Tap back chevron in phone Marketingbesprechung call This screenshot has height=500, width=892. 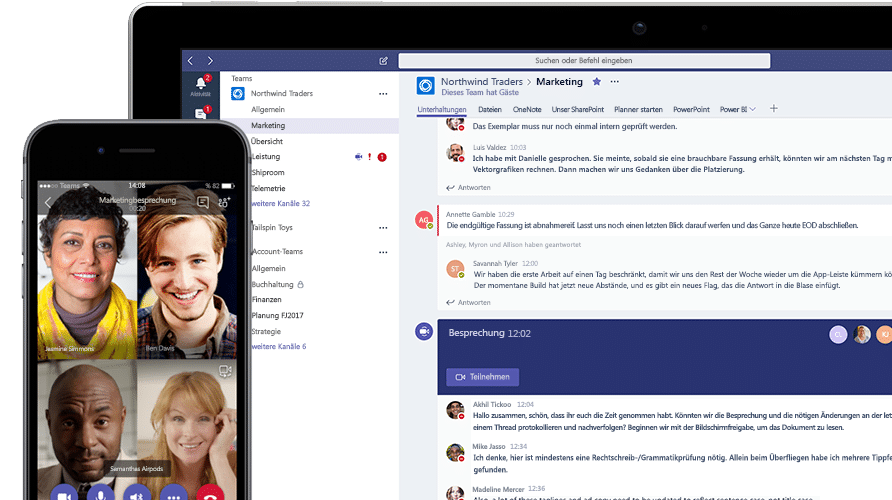pyautogui.click(x=48, y=203)
